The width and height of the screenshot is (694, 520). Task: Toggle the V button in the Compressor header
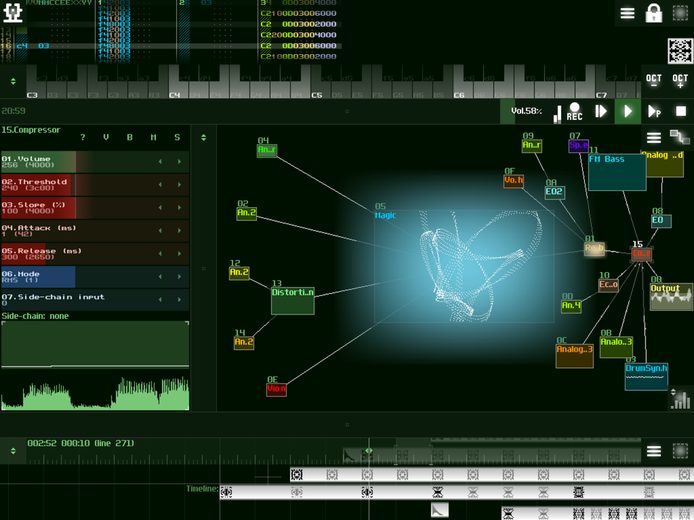point(106,137)
